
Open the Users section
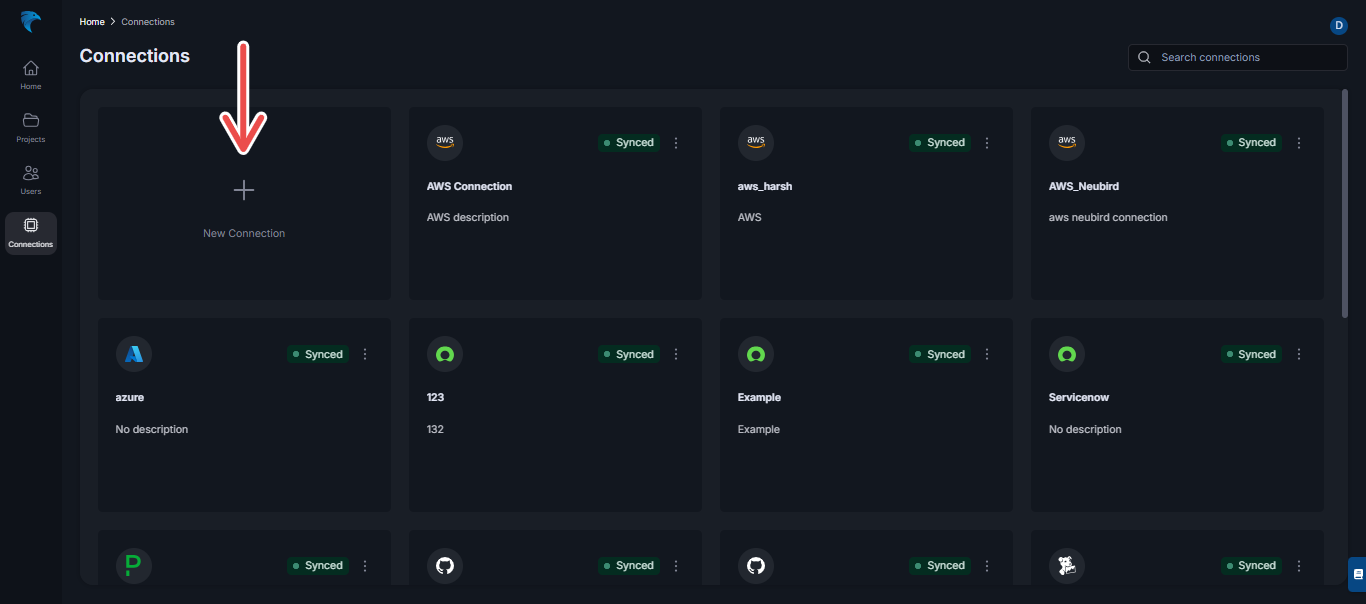(x=30, y=179)
